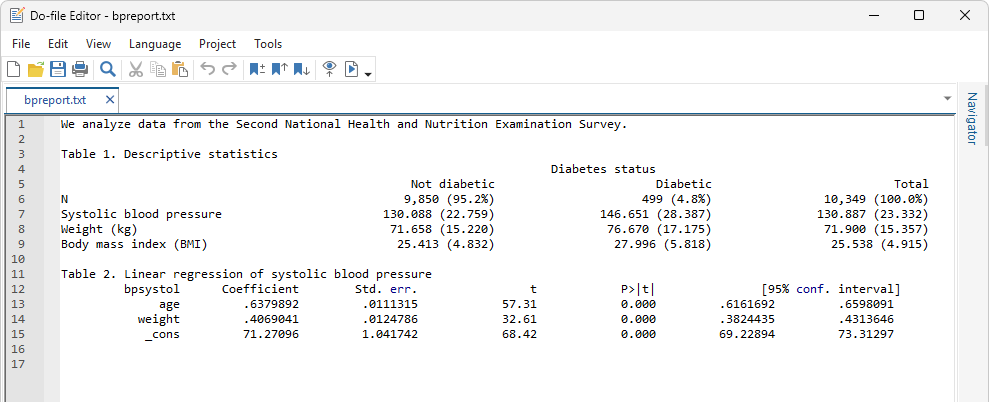This screenshot has width=989, height=402.
Task: Click line number 11 in the gutter
Action: coord(20,273)
